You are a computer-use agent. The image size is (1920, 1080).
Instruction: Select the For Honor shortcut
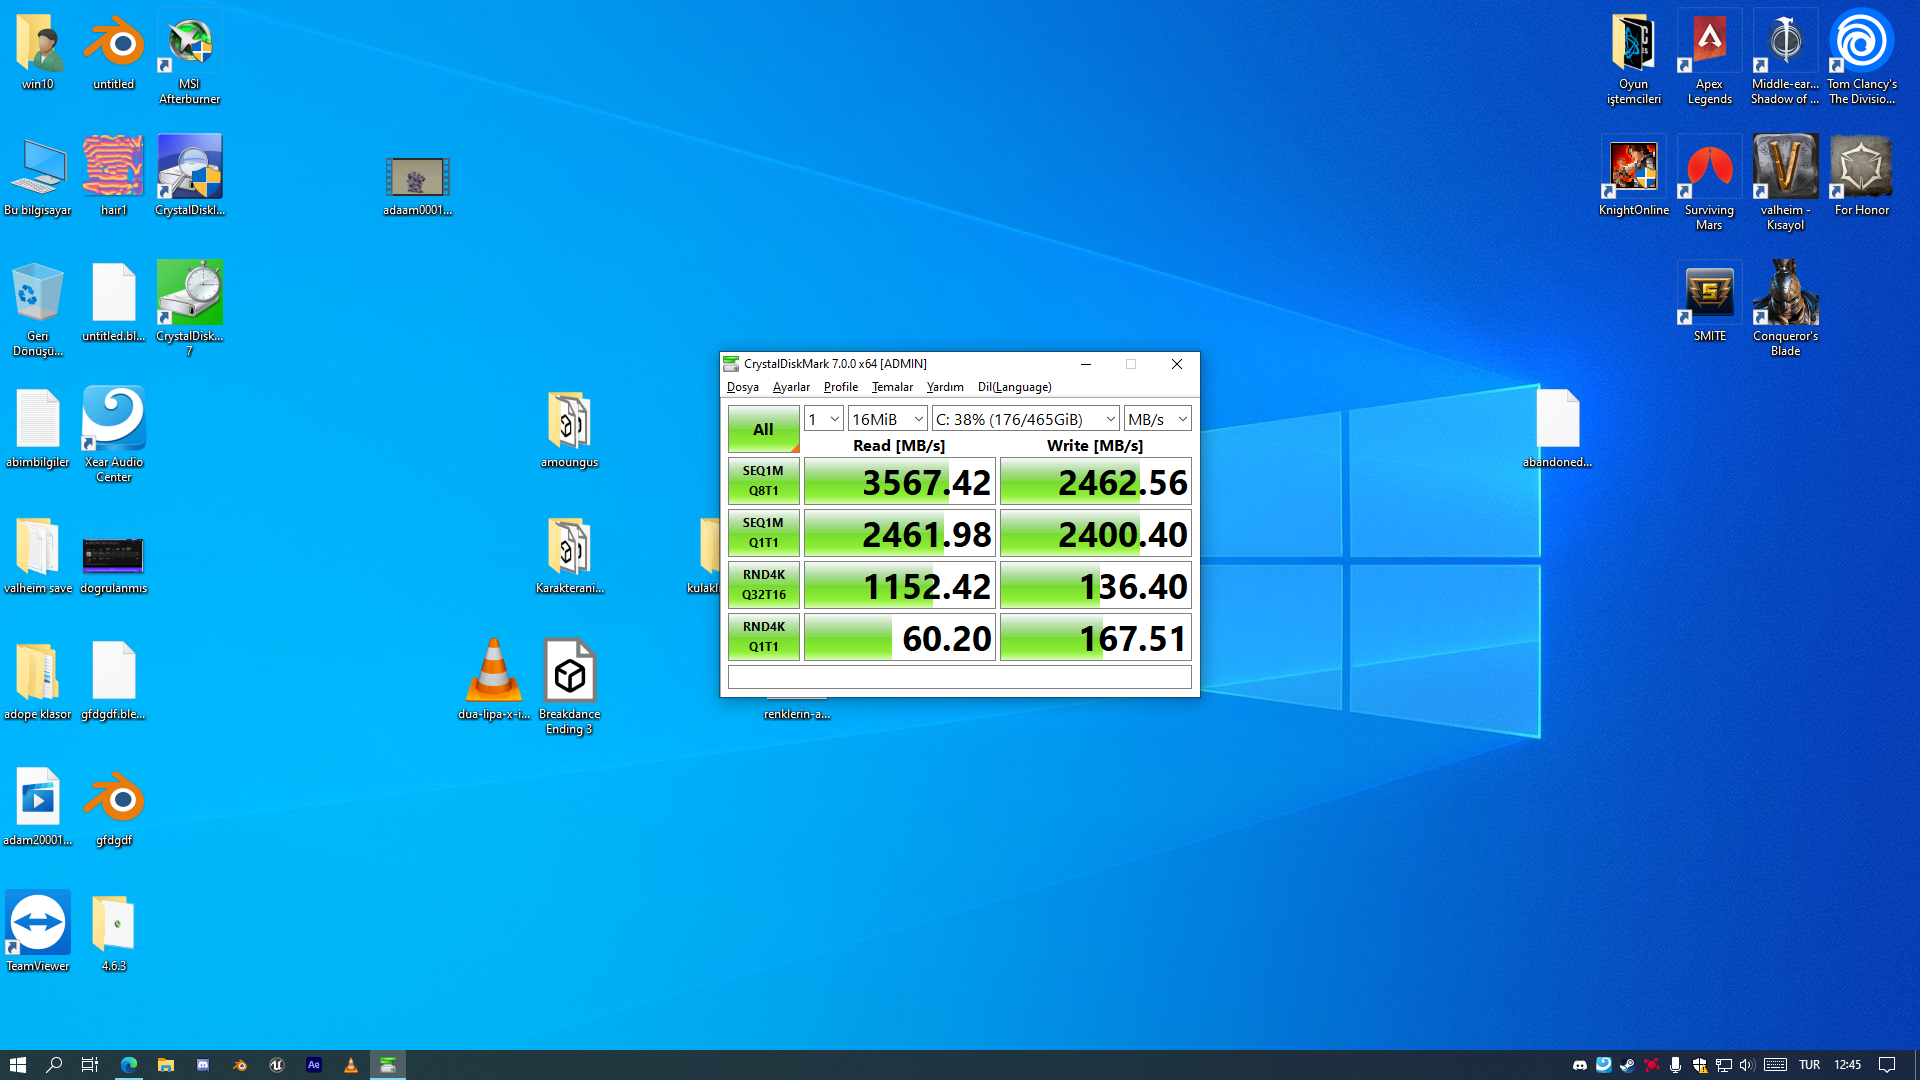(1862, 176)
